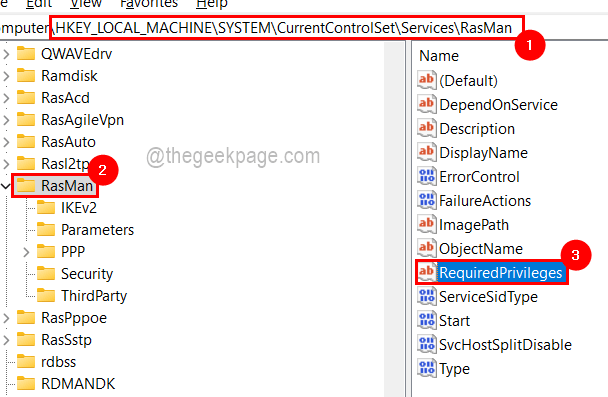Image resolution: width=608 pixels, height=397 pixels.
Task: Select the RequiredPrivileges value name
Action: [x=501, y=273]
